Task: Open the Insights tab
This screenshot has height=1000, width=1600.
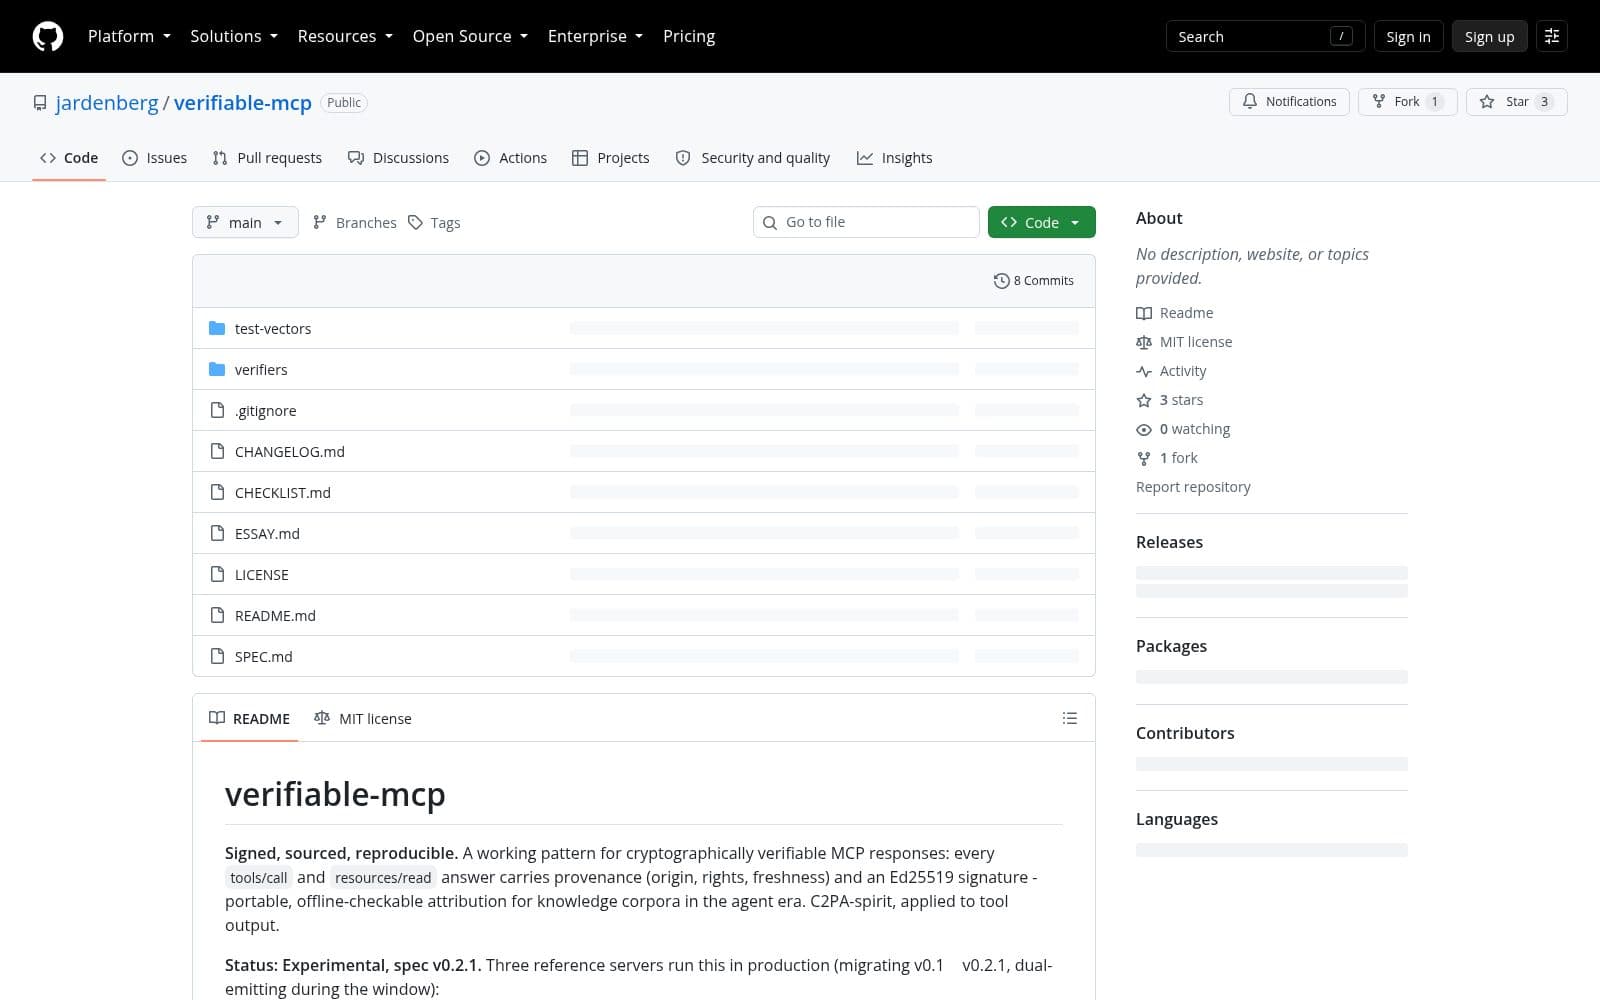Action: (x=894, y=158)
